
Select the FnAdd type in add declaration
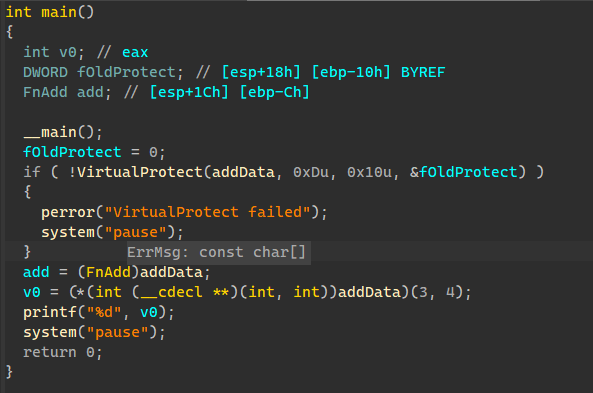tap(45, 92)
